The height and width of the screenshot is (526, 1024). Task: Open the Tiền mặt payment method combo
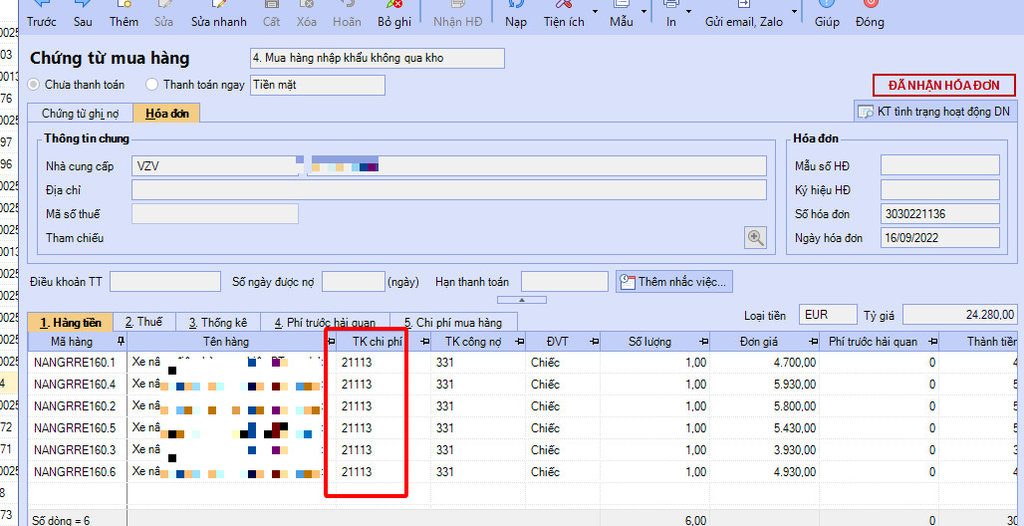(x=317, y=85)
